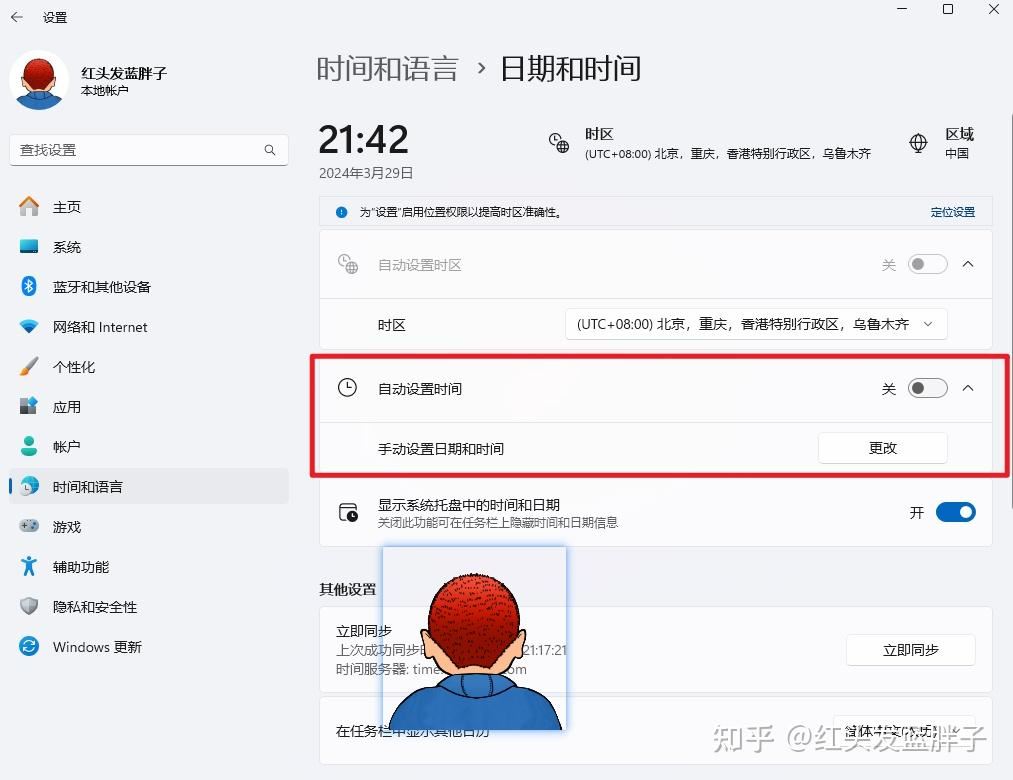Enable the 自动设置时间 toggle
This screenshot has width=1013, height=780.
926,388
